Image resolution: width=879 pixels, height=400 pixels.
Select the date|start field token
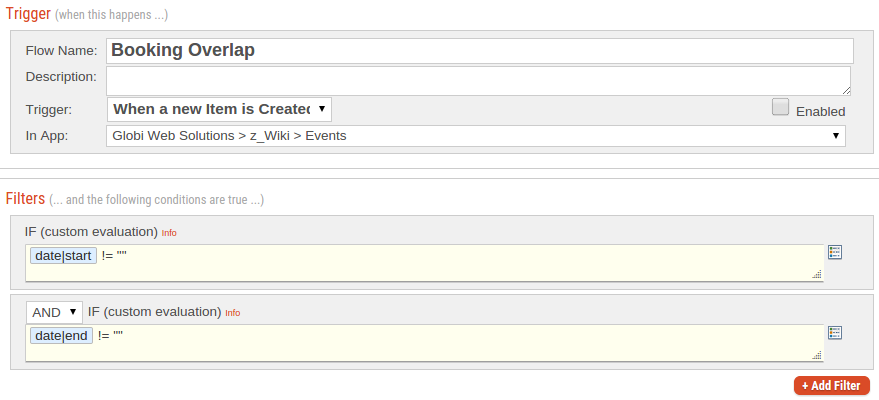[x=63, y=256]
